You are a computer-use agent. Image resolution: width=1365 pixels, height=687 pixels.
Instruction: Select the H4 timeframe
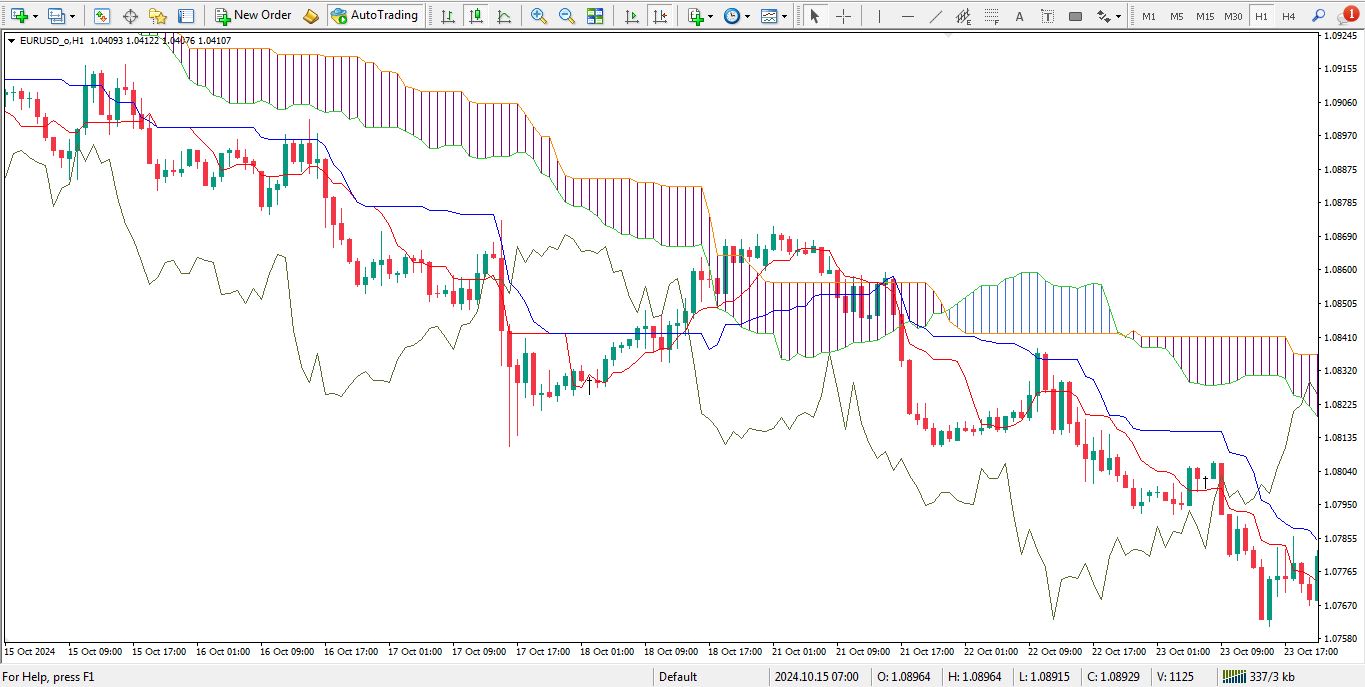1289,16
